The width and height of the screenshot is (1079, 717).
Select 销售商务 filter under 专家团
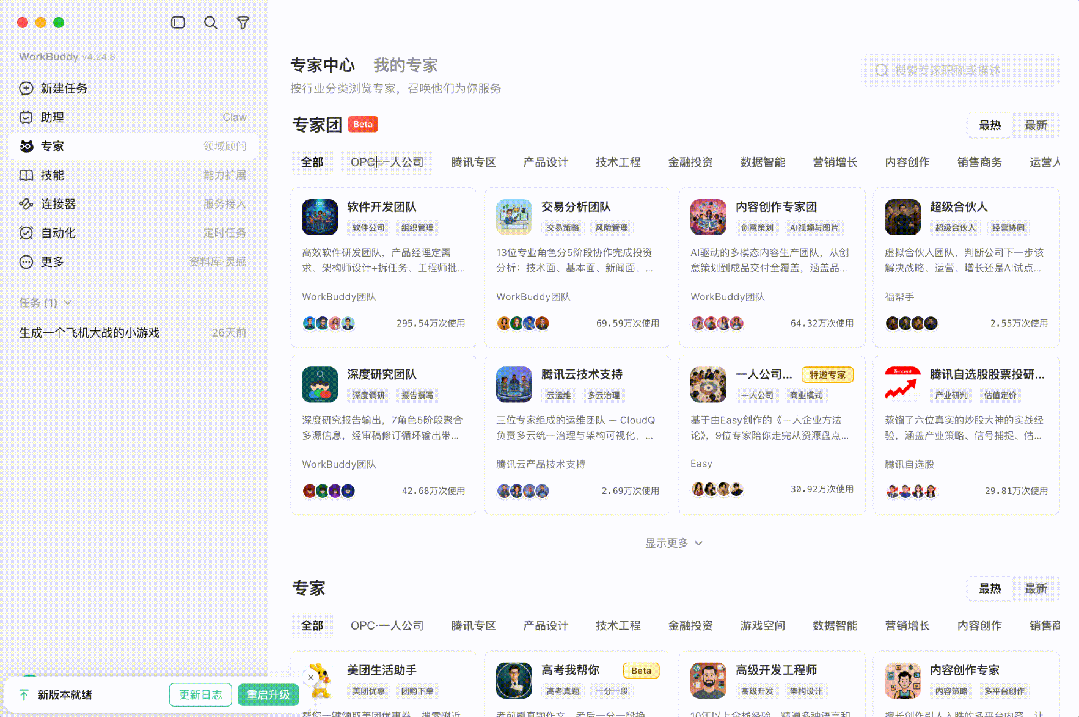pos(979,162)
